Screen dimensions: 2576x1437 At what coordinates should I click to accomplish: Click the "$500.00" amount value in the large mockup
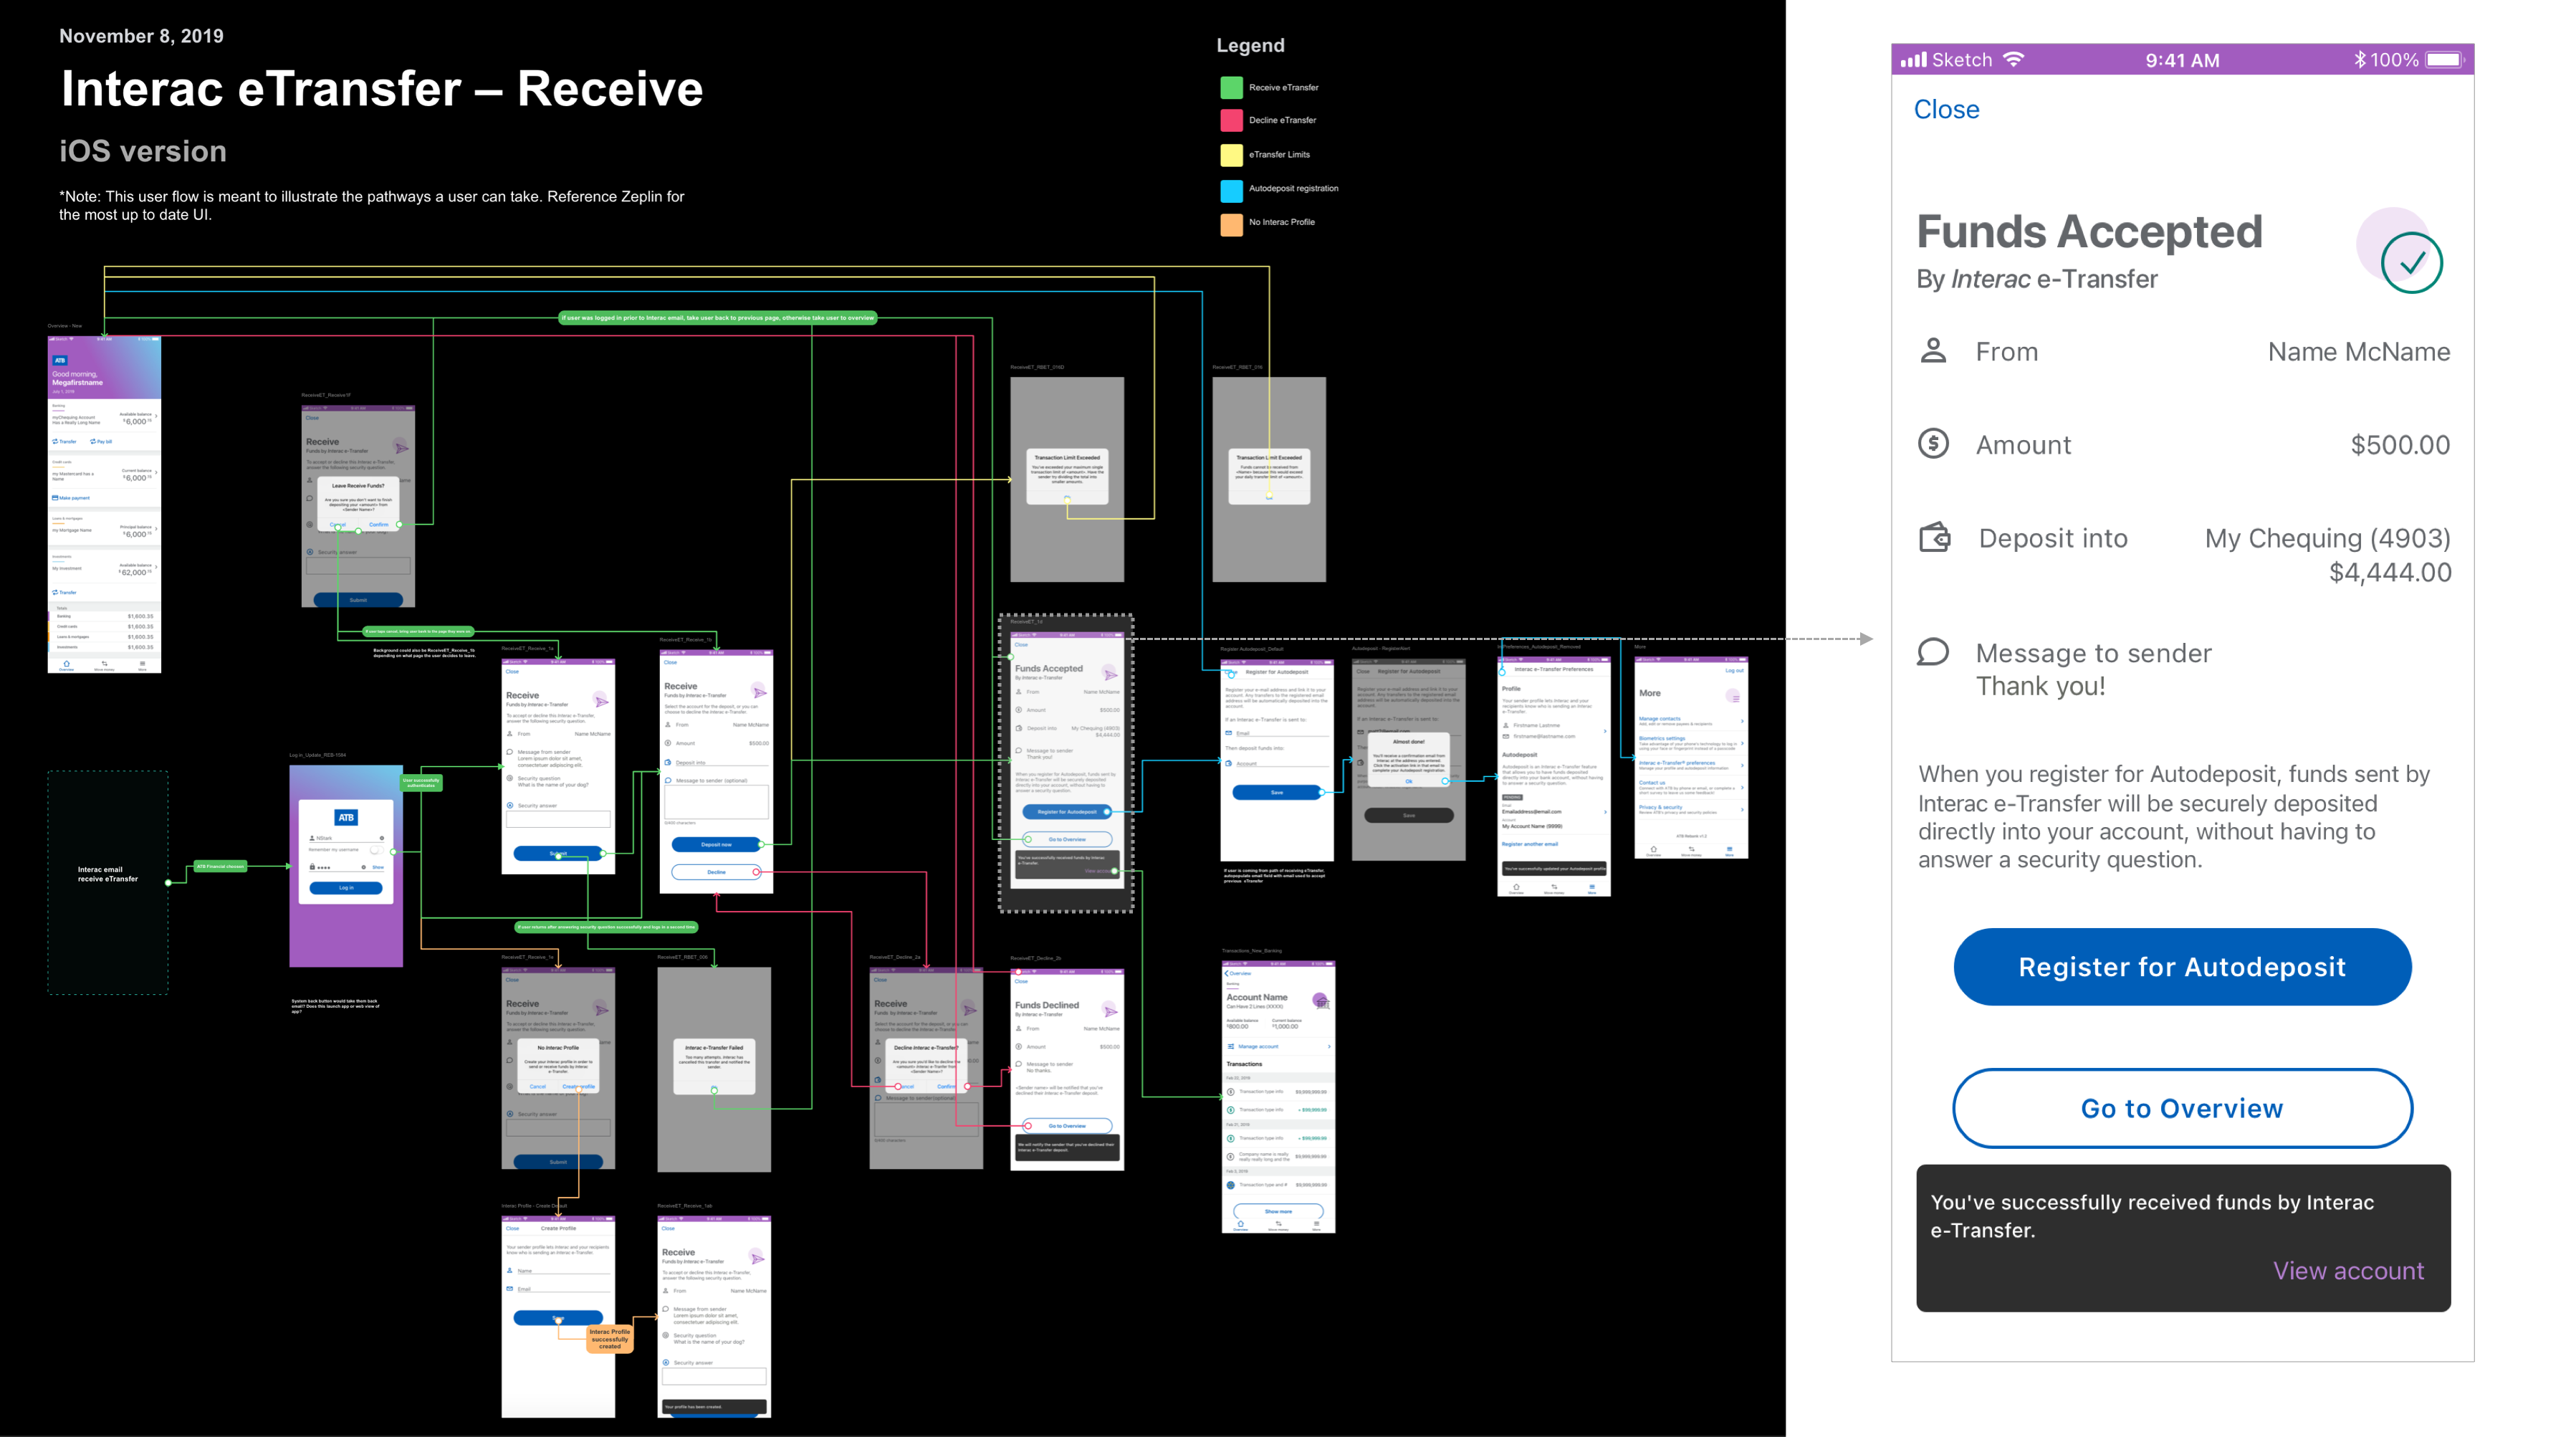tap(2400, 445)
